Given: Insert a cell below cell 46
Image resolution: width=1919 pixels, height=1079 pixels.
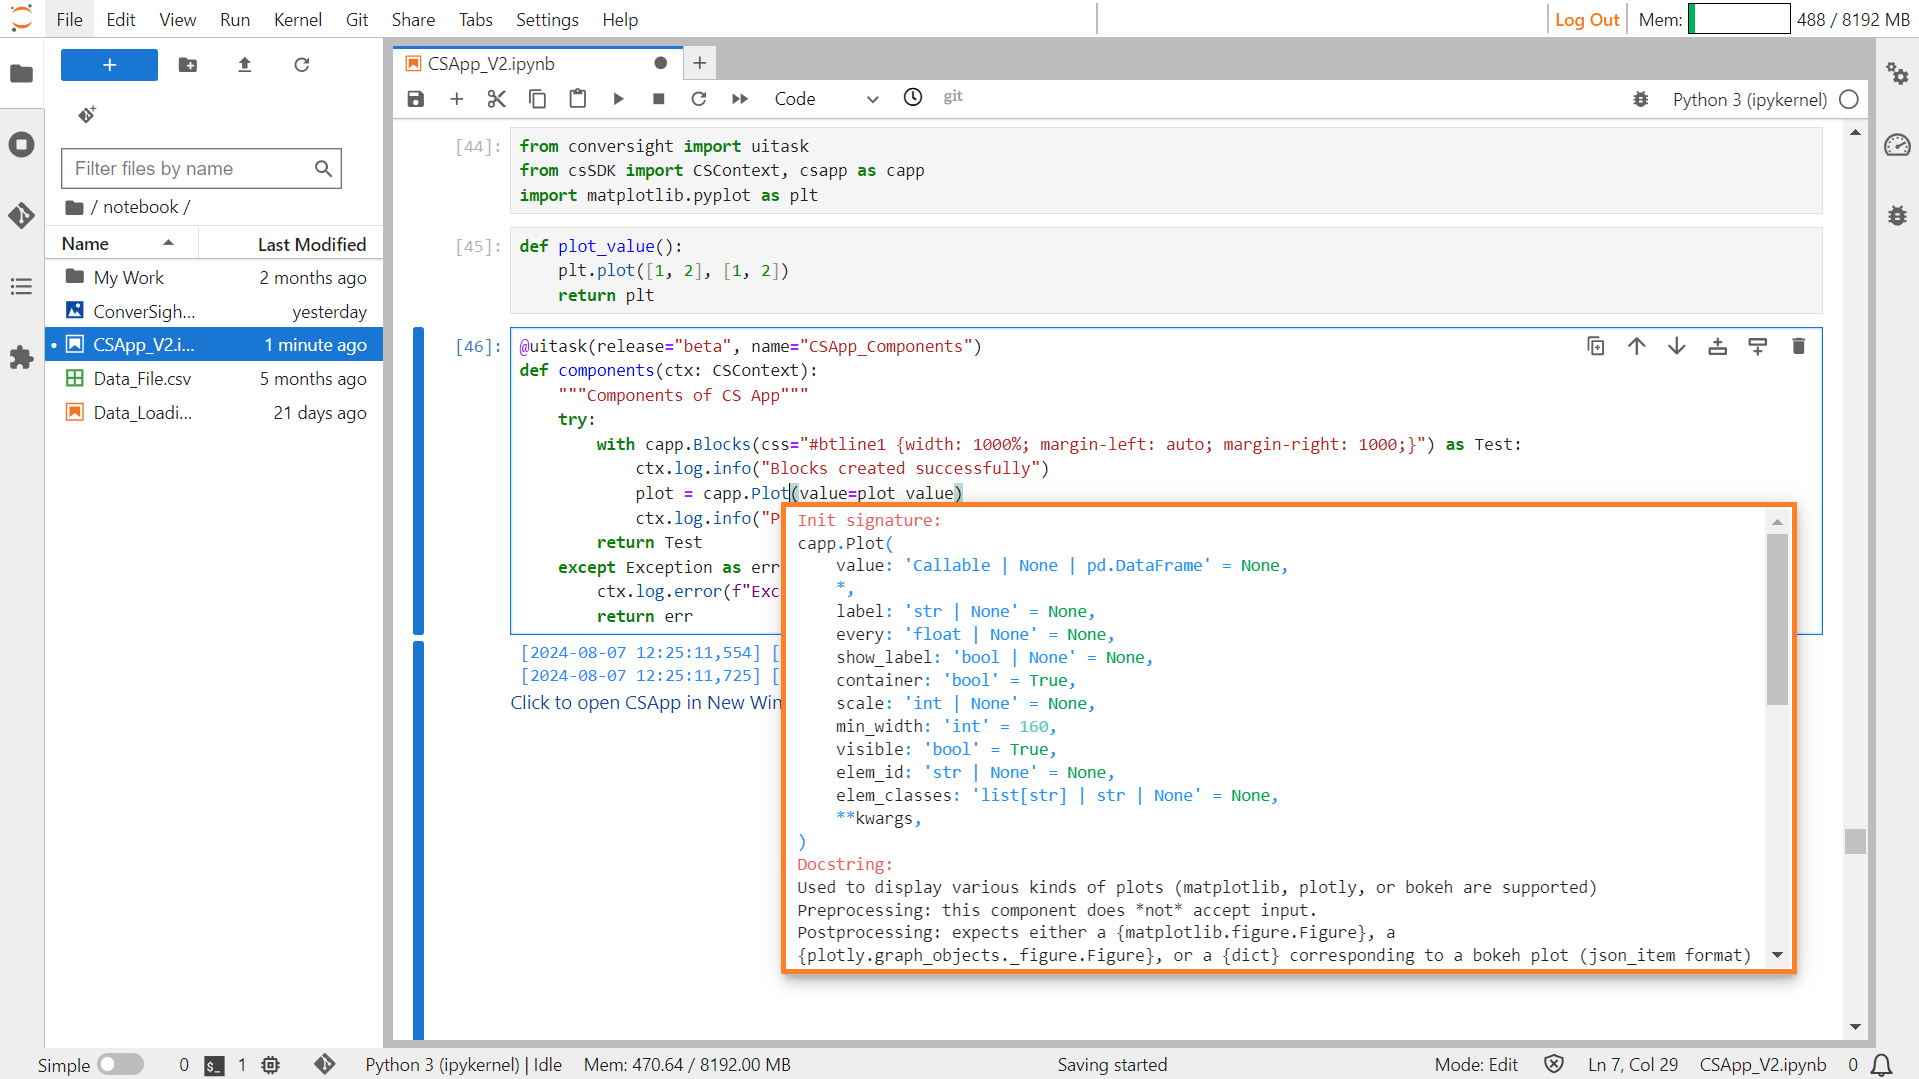Looking at the screenshot, I should [1757, 346].
